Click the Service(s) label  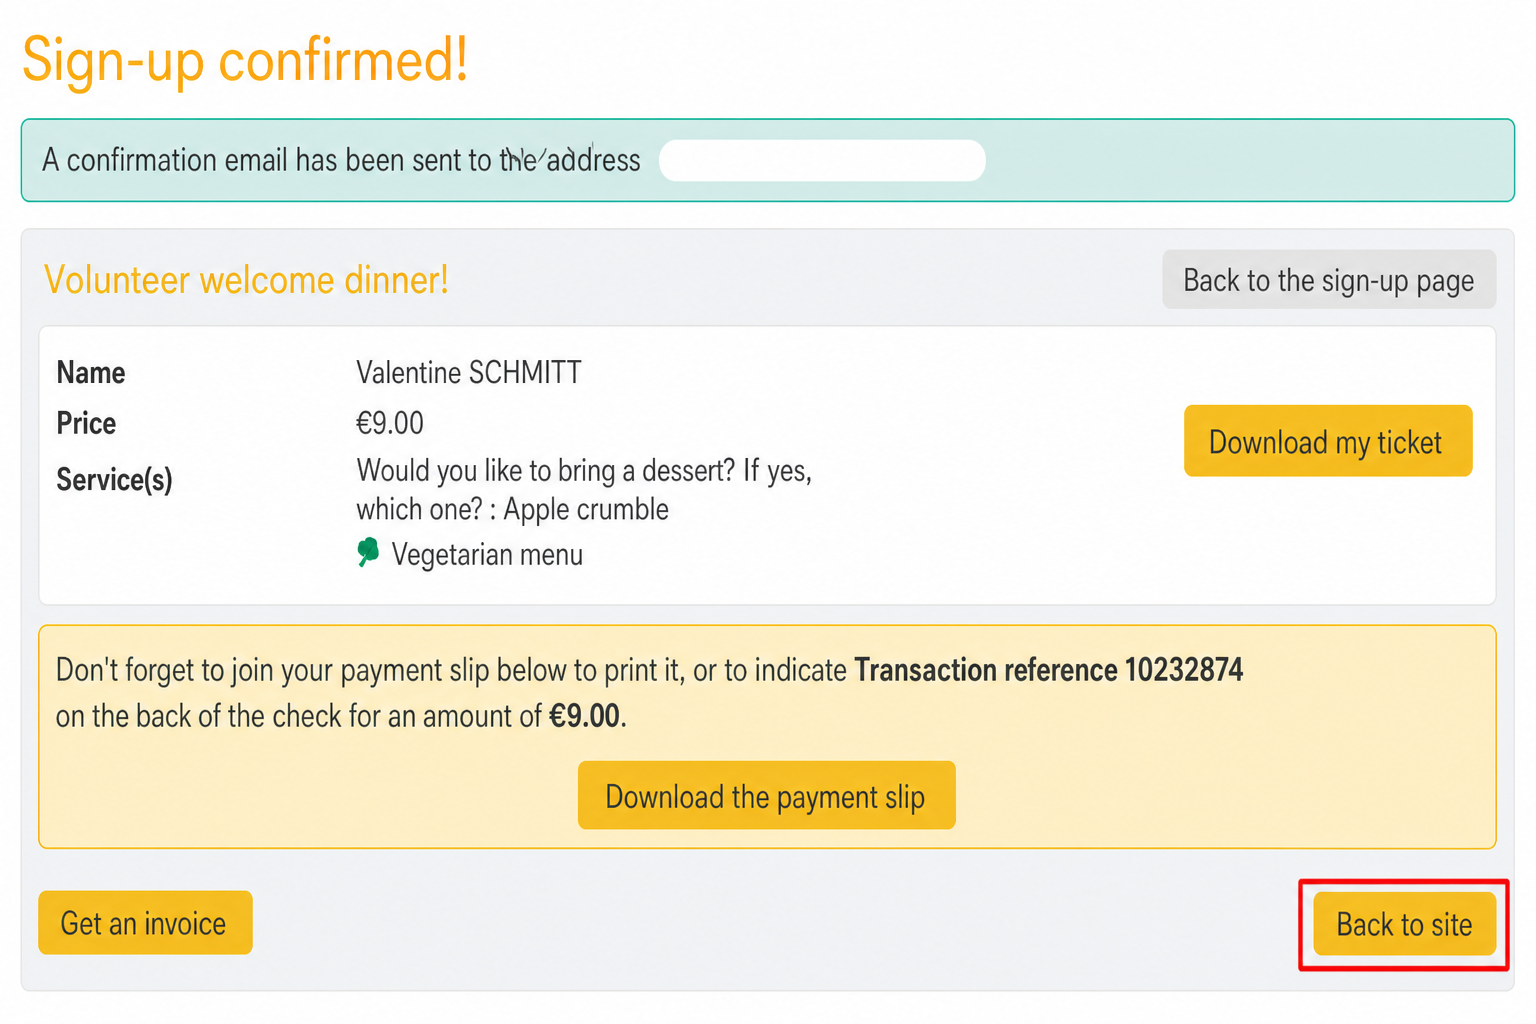(x=114, y=480)
